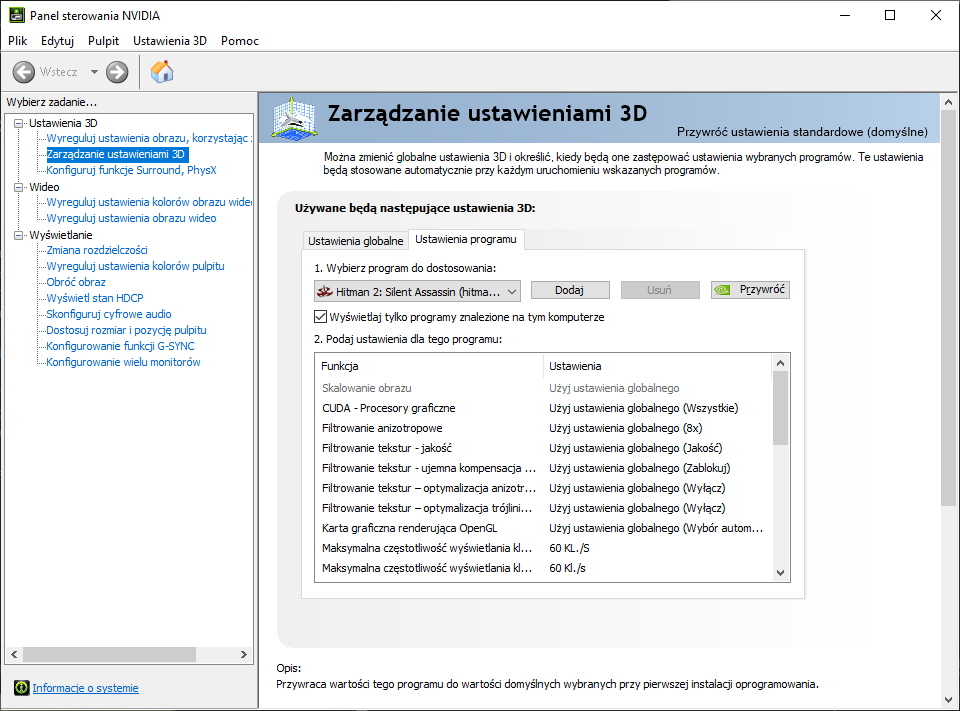
Task: Click the Funkcja column header
Action: 429,366
